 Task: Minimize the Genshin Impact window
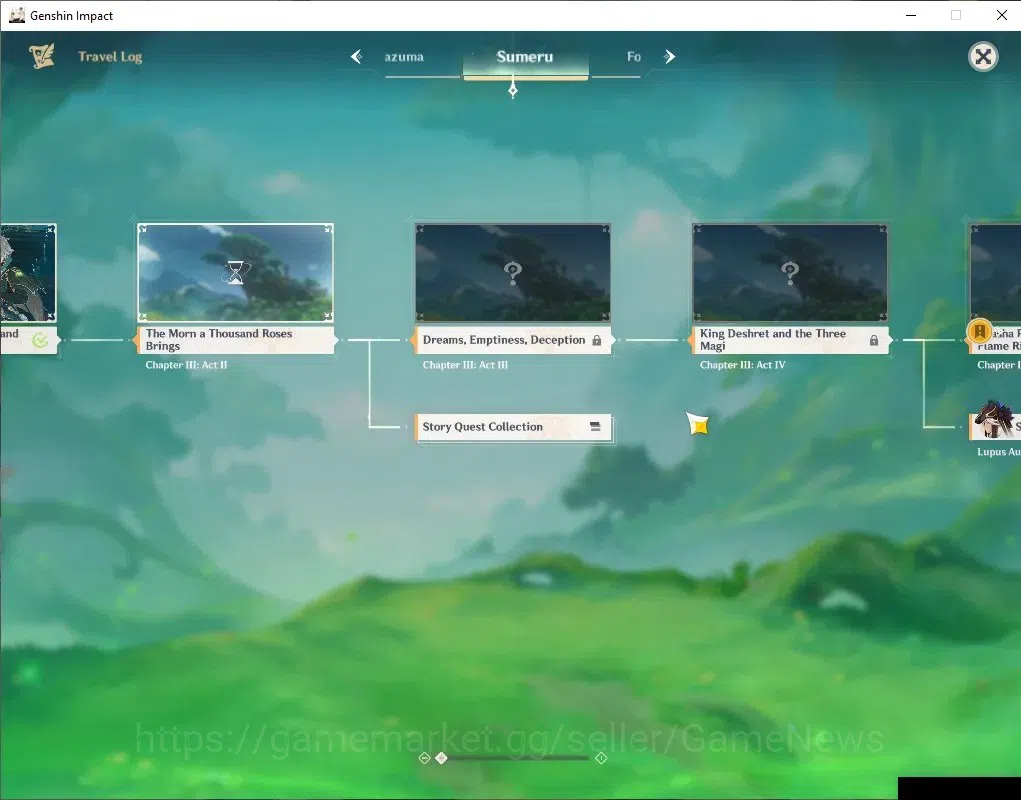[x=911, y=15]
